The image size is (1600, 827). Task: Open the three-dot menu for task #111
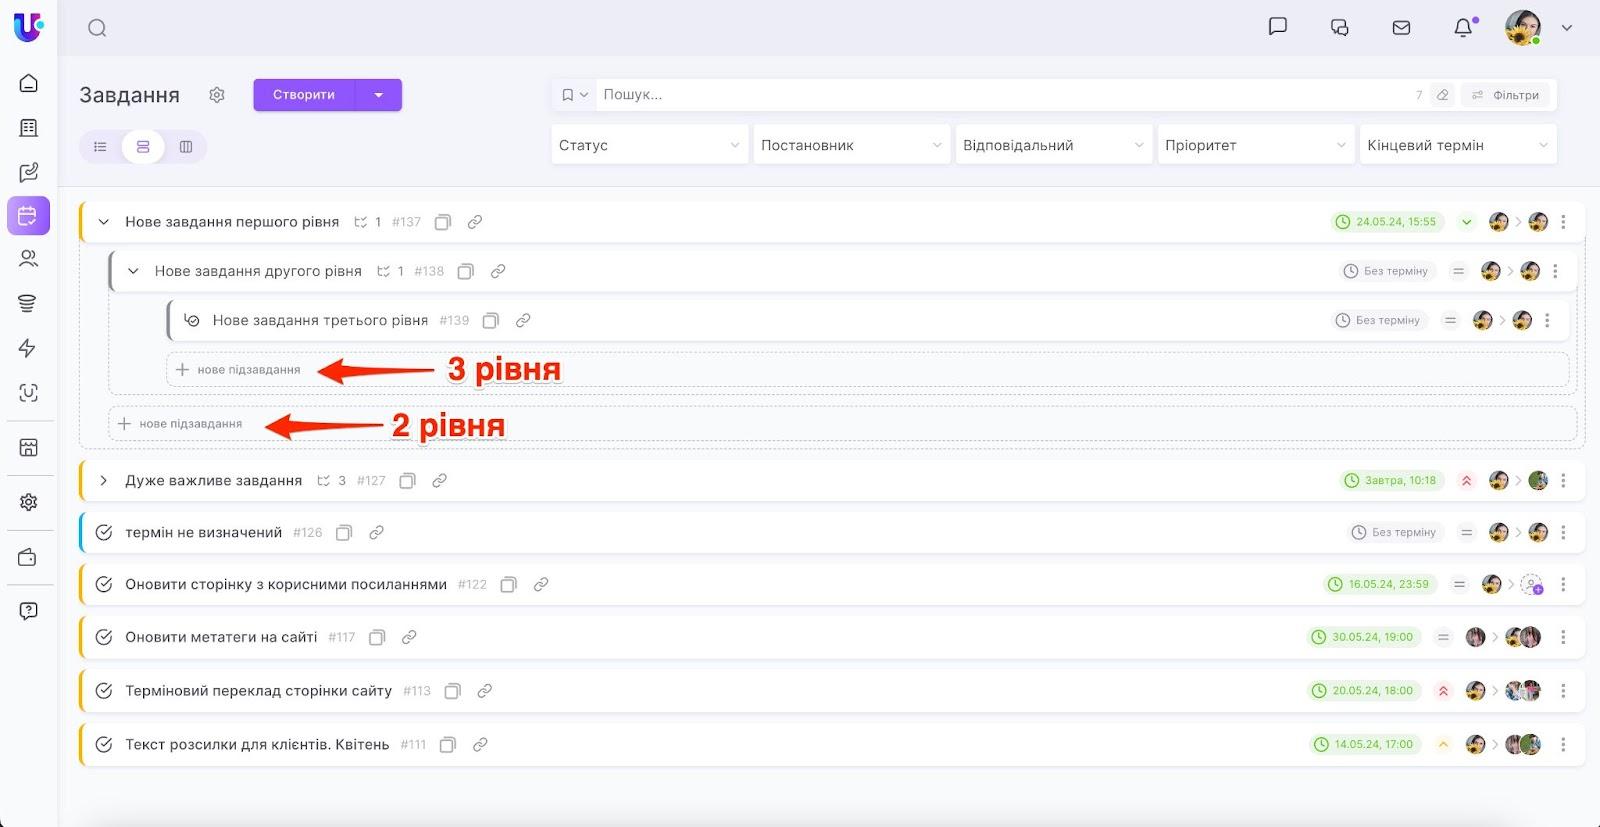coord(1563,744)
